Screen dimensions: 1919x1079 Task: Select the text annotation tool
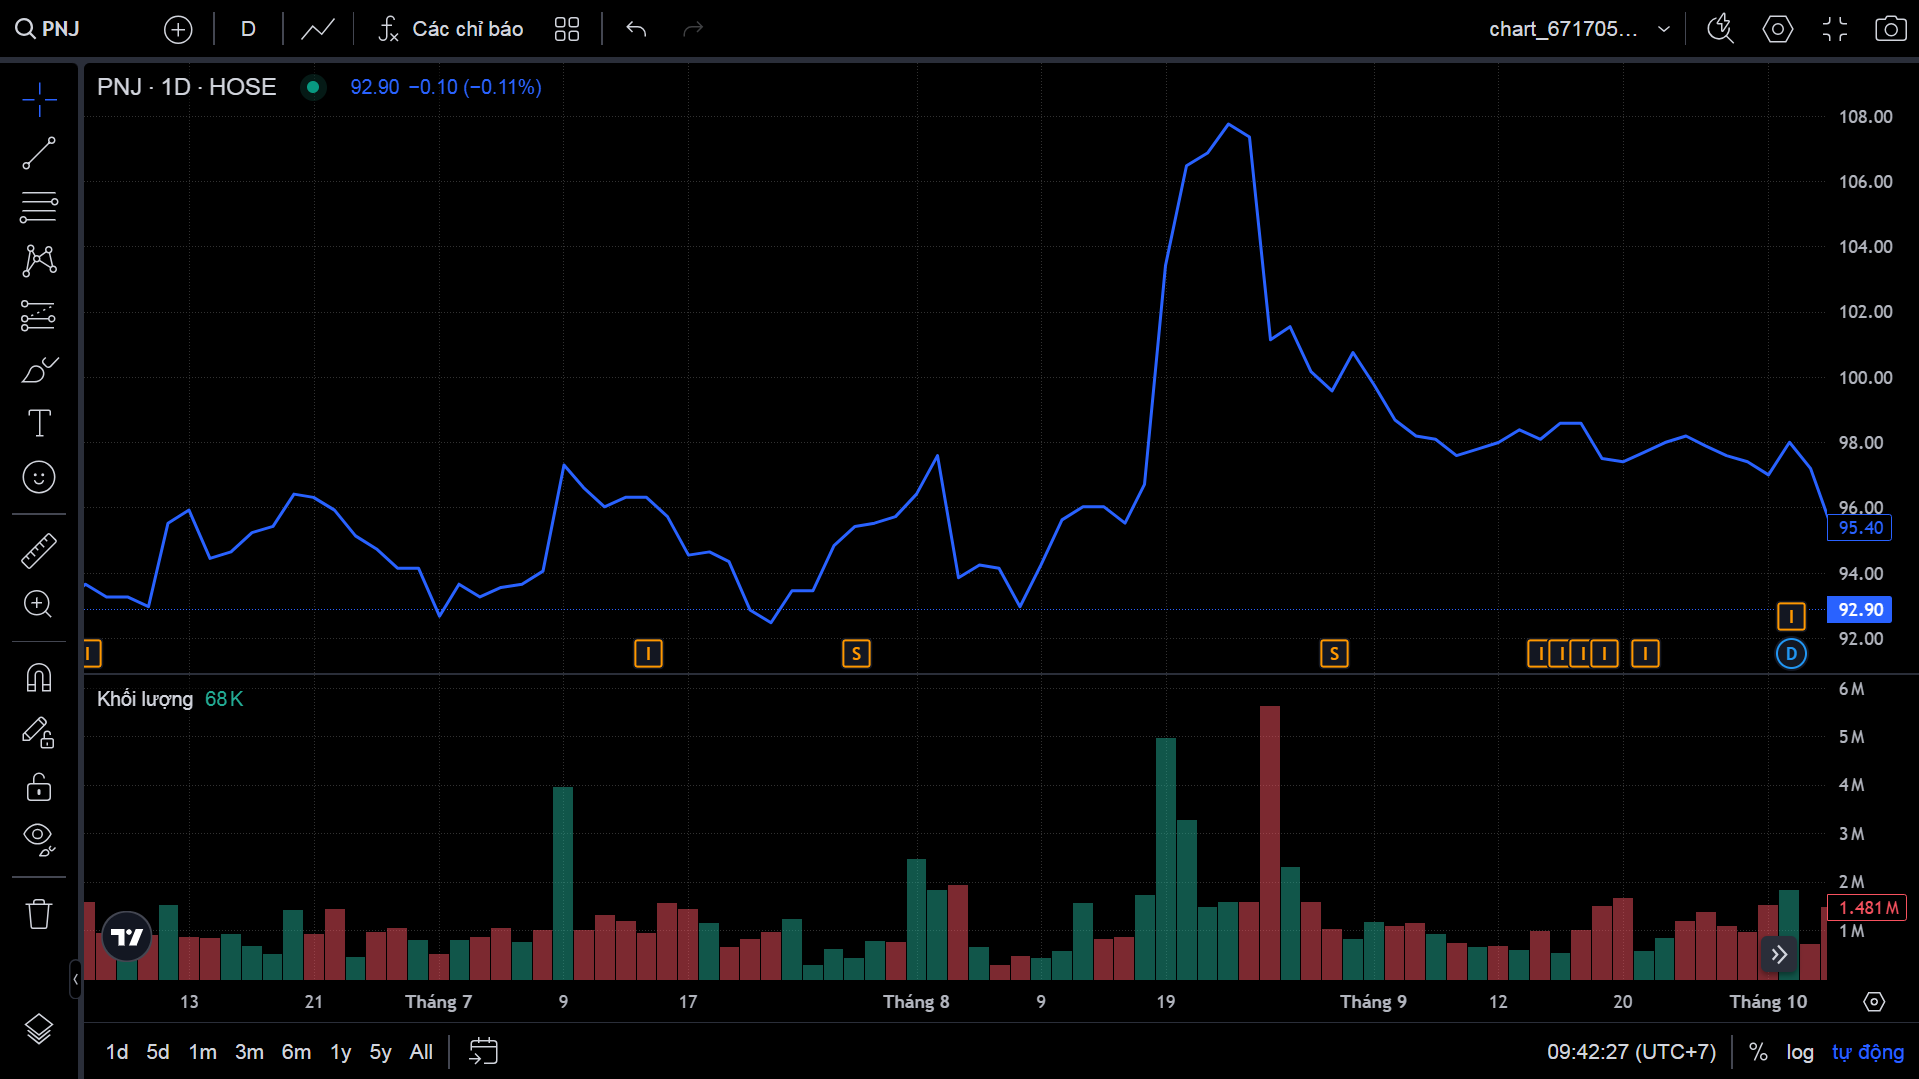pyautogui.click(x=39, y=423)
